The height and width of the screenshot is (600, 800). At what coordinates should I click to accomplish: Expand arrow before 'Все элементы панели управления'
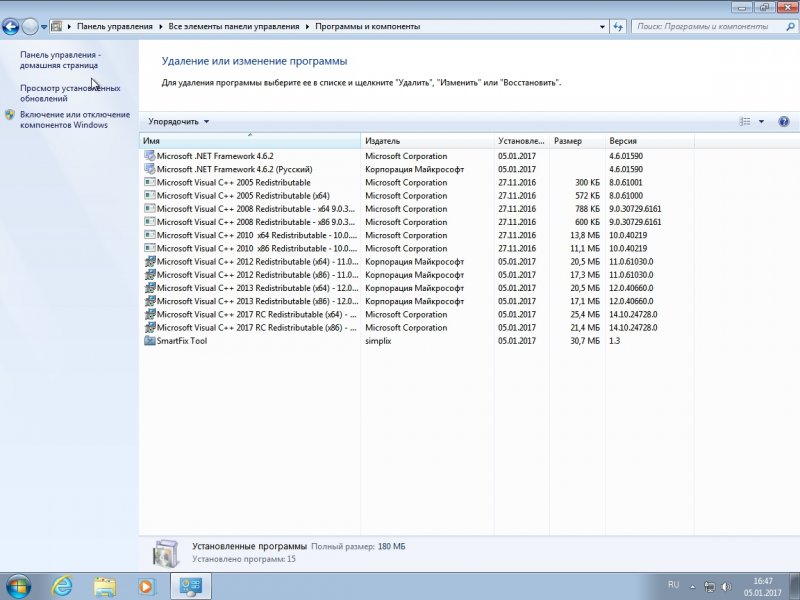[161, 27]
